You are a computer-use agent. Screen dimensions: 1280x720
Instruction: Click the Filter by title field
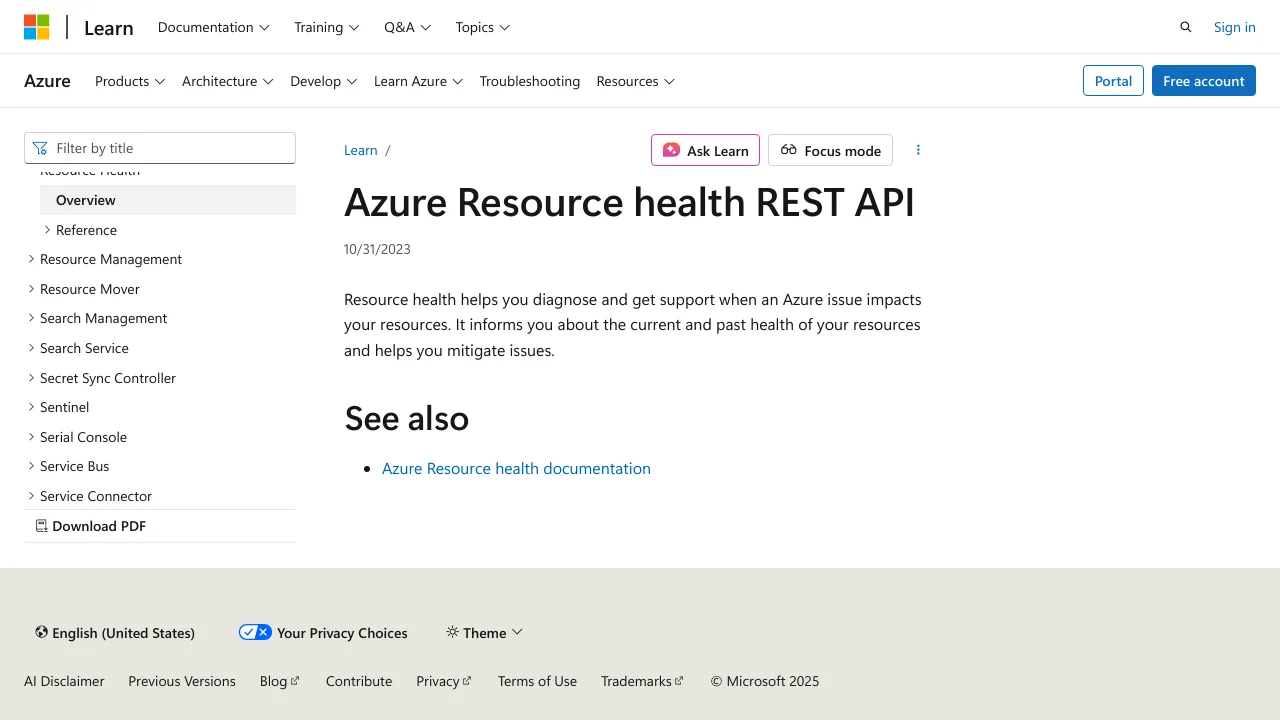(x=160, y=148)
